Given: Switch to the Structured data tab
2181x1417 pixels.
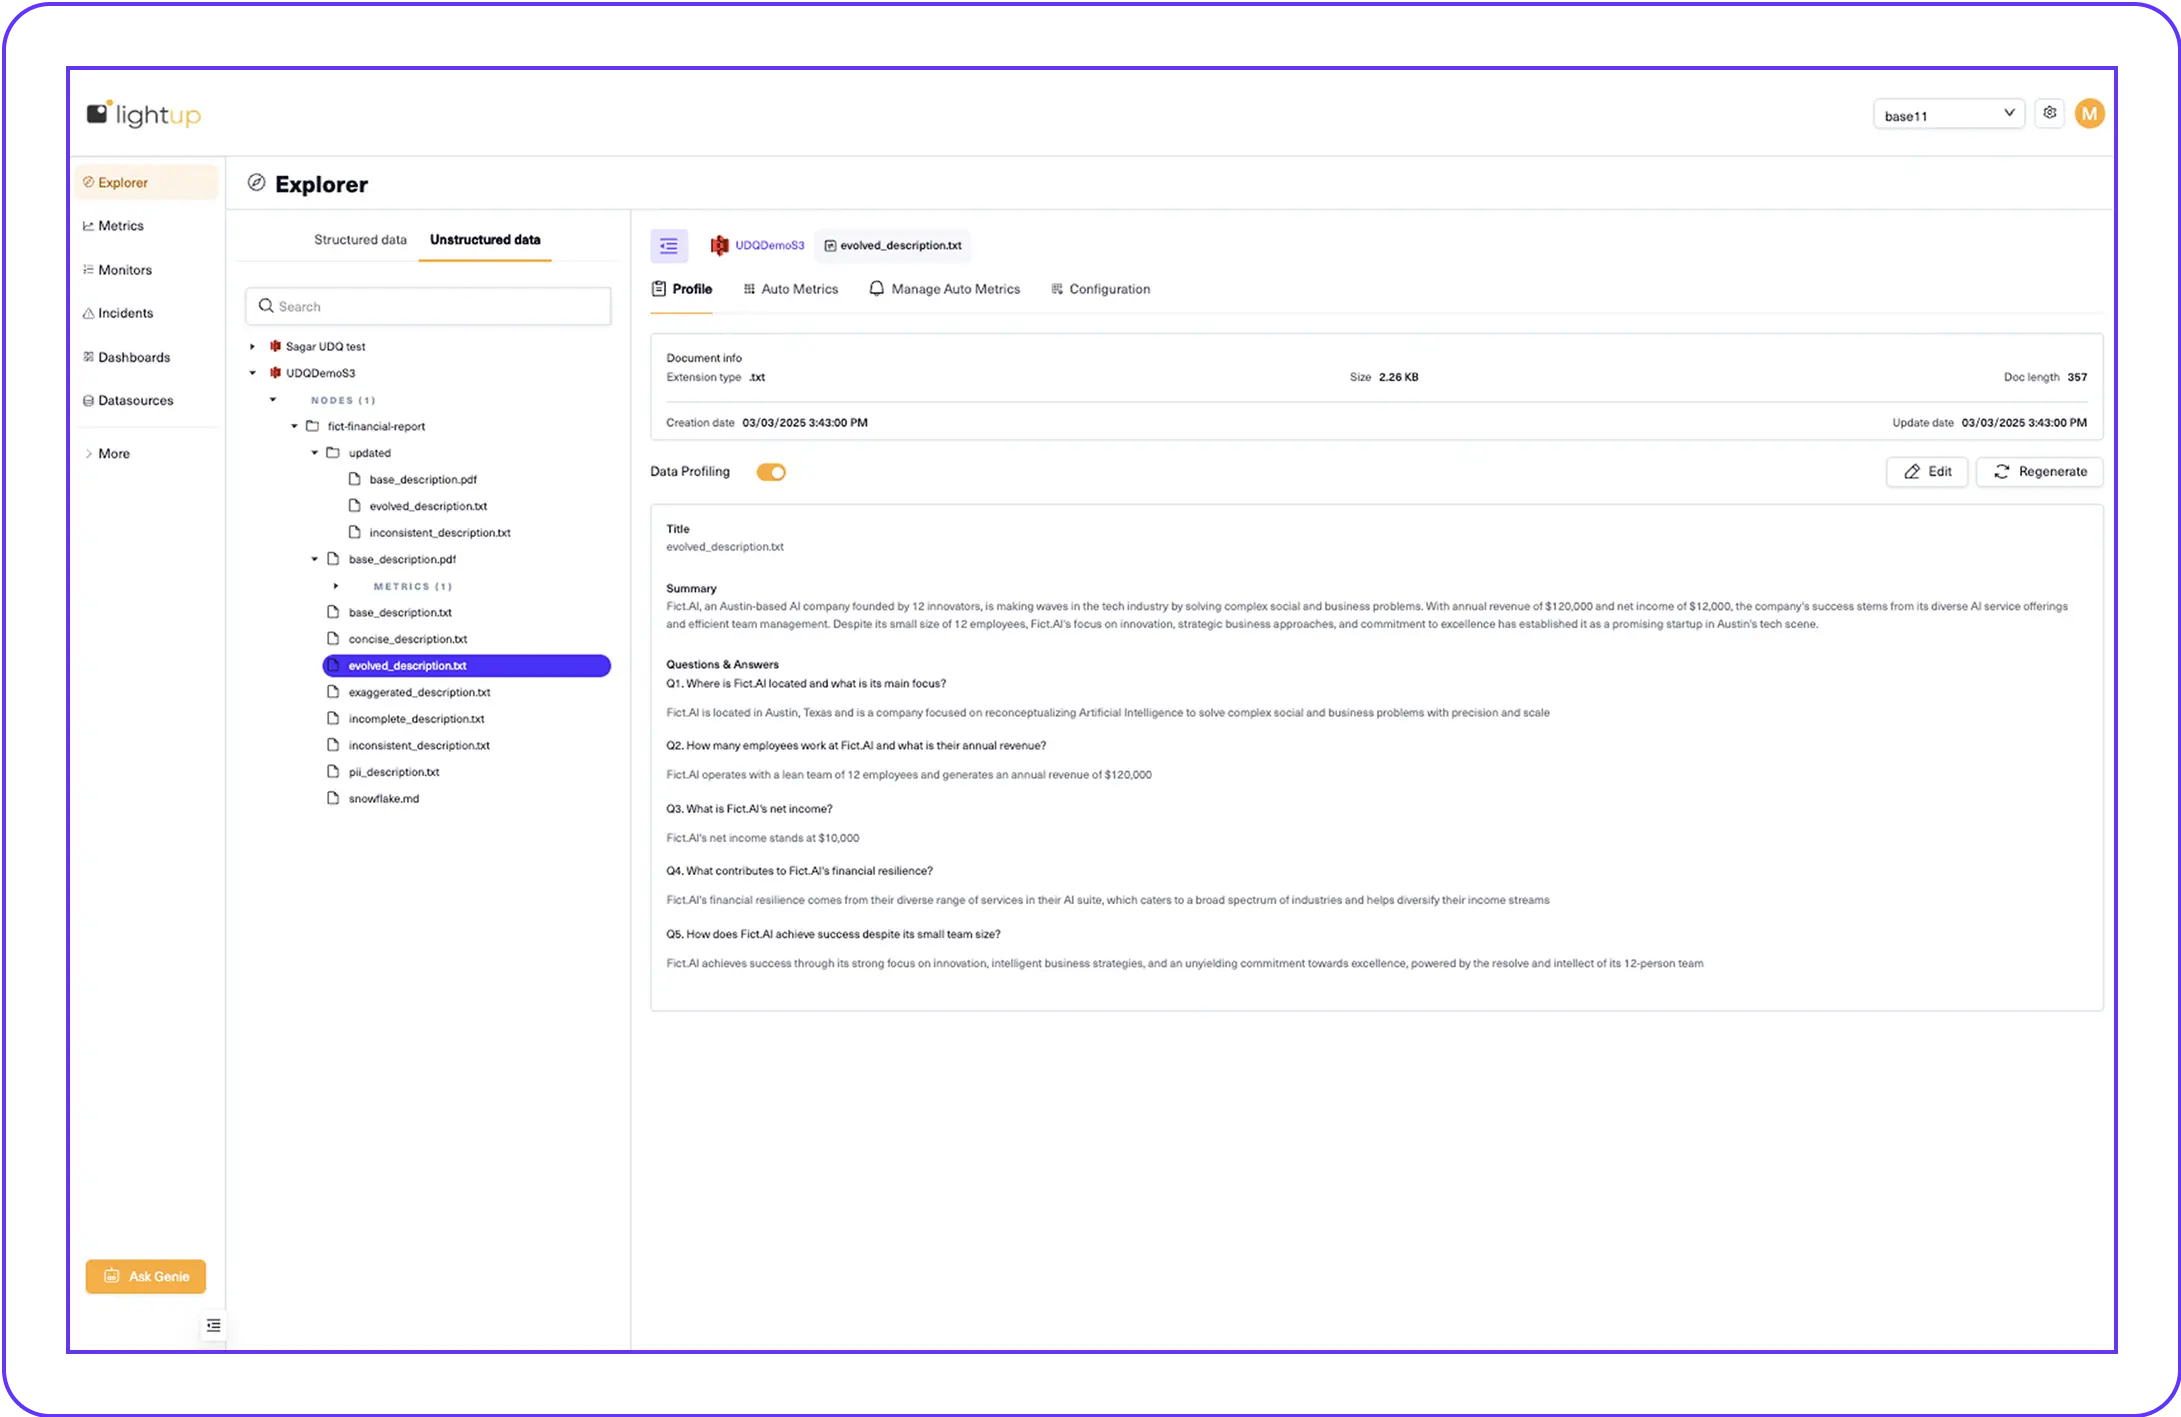Looking at the screenshot, I should (360, 239).
